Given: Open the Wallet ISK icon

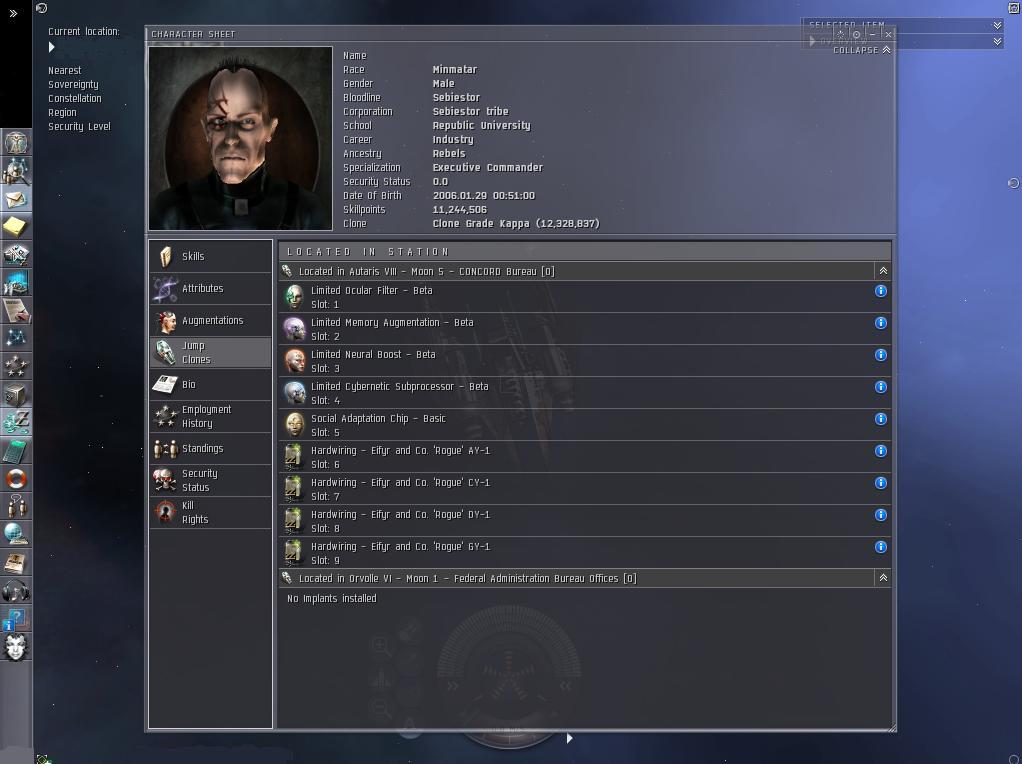Looking at the screenshot, I should tap(16, 422).
